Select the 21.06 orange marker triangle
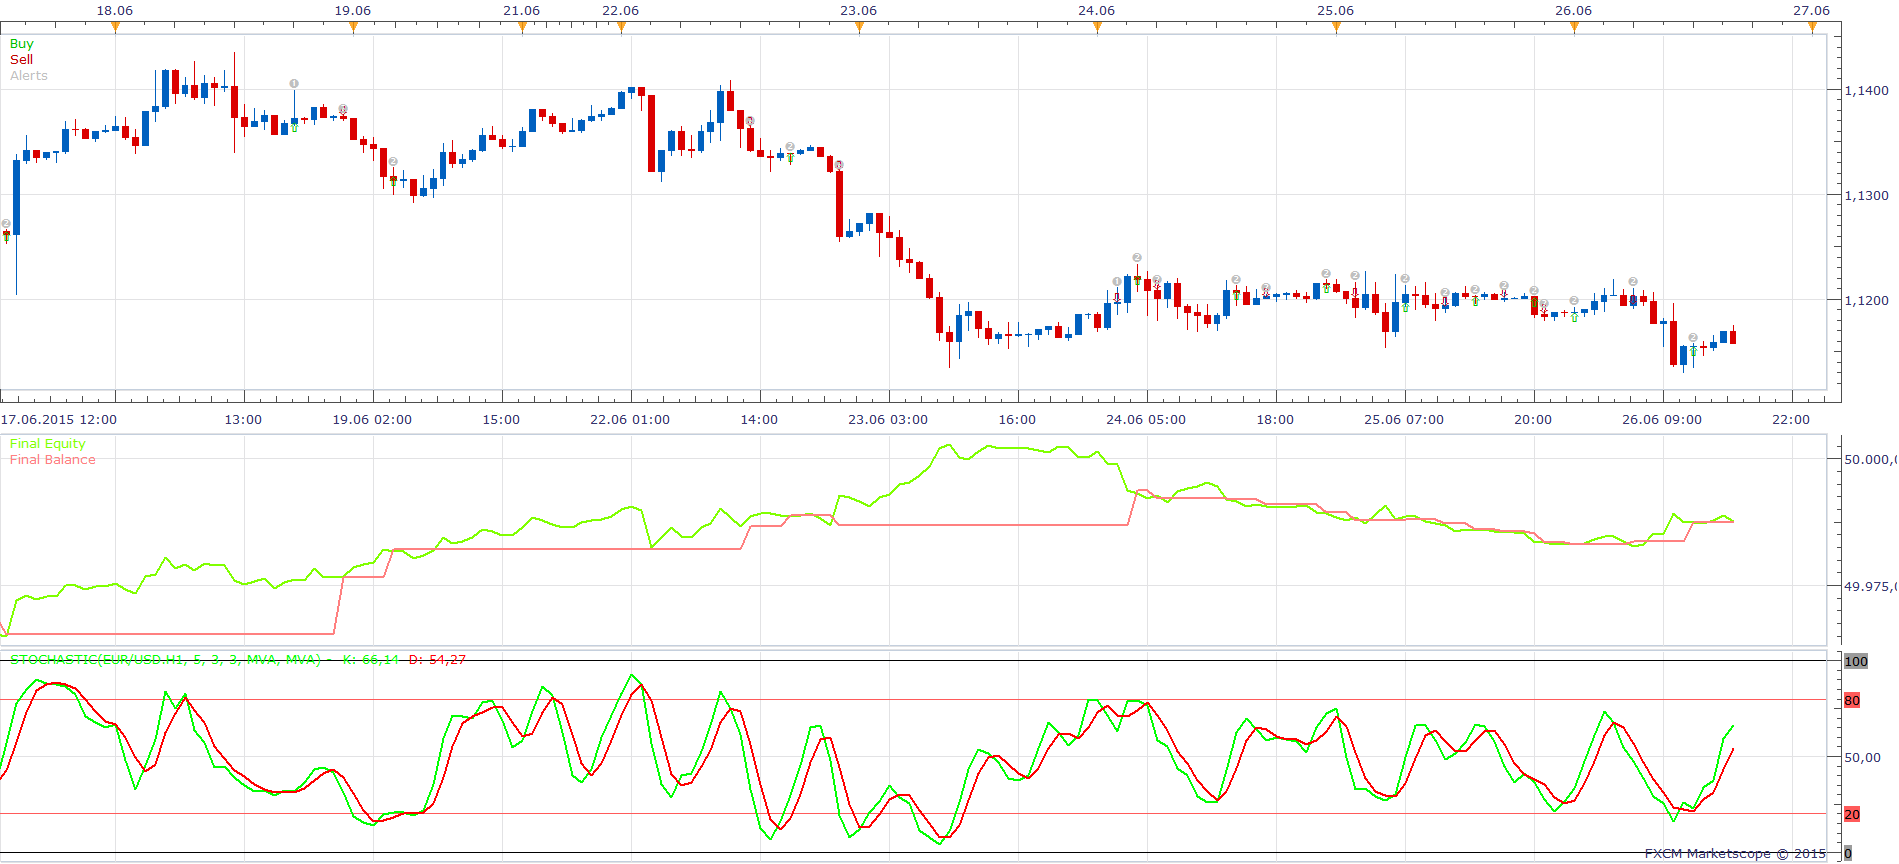1899x864 pixels. point(522,27)
